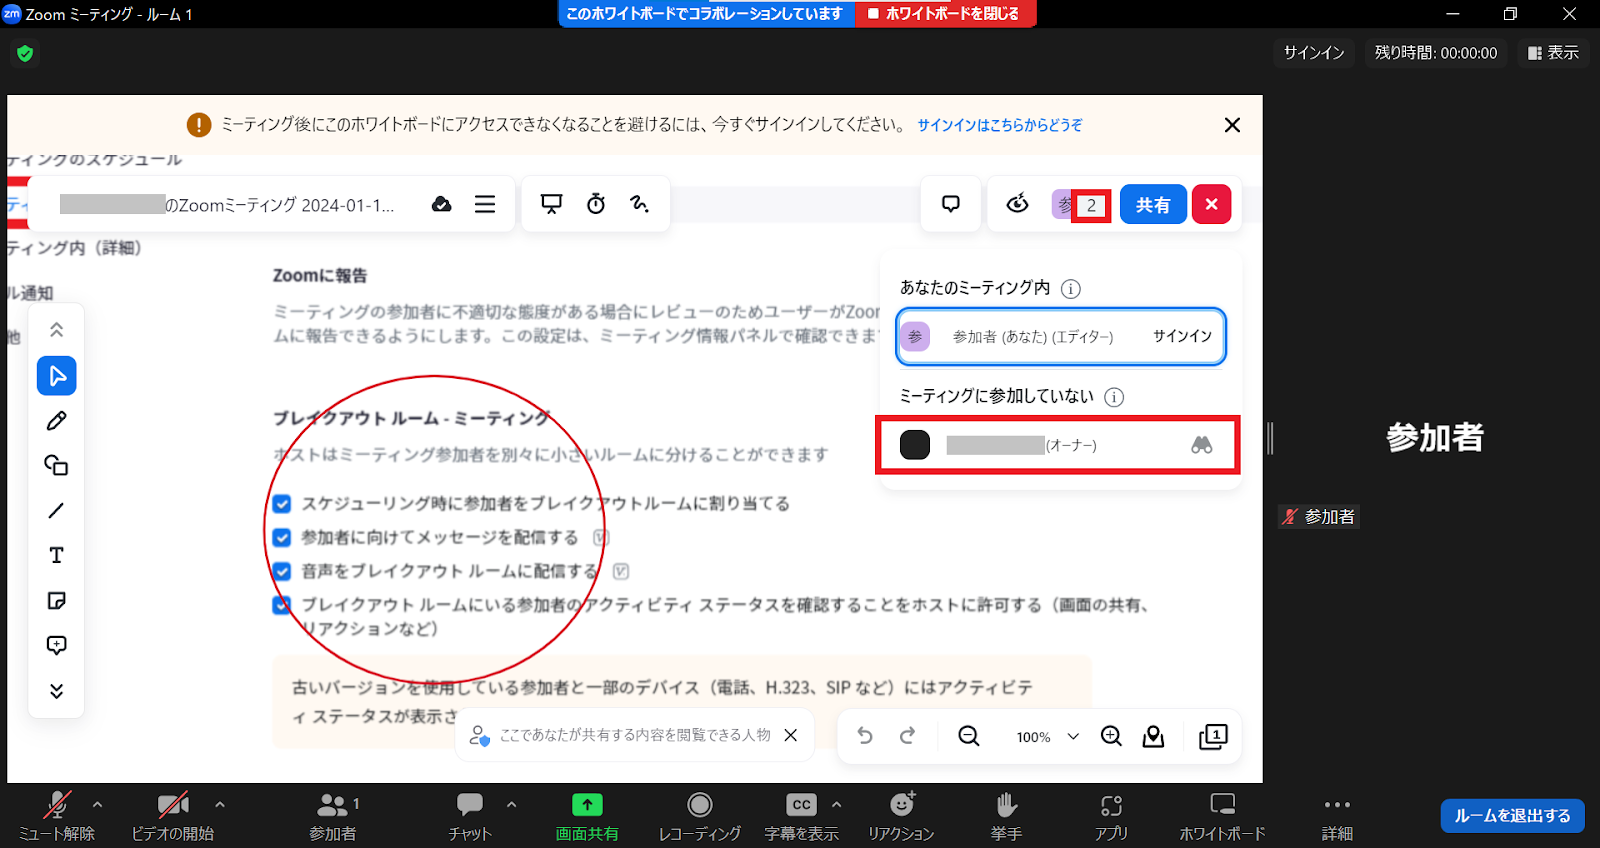Click ルームを退出する button
Image resolution: width=1600 pixels, height=848 pixels.
tap(1512, 816)
